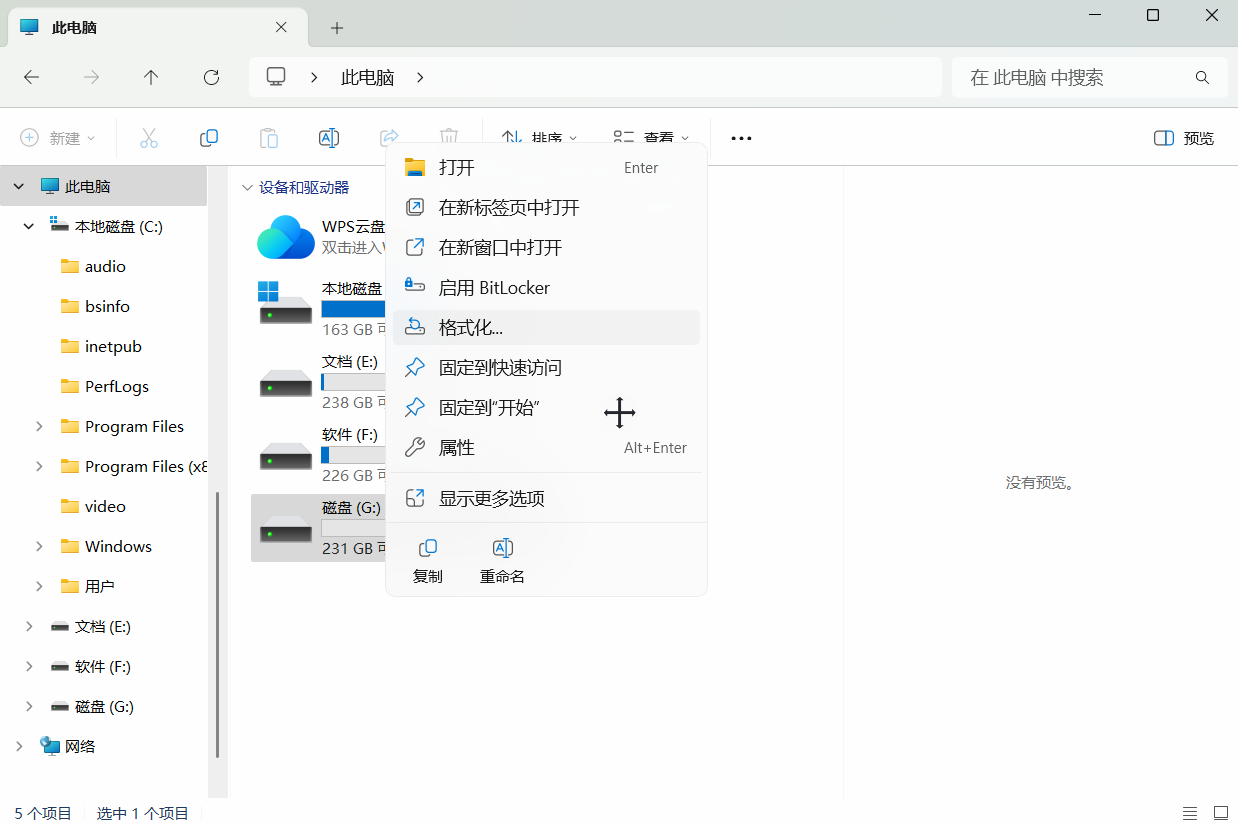Viewport: 1238px width, 826px height.
Task: Click the refresh icon in navigation bar
Action: pyautogui.click(x=211, y=77)
